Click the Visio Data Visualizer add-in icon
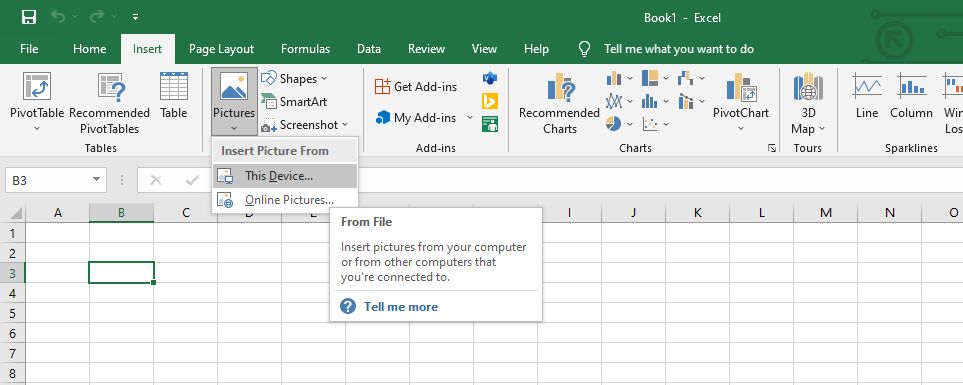This screenshot has width=963, height=385. pos(489,78)
